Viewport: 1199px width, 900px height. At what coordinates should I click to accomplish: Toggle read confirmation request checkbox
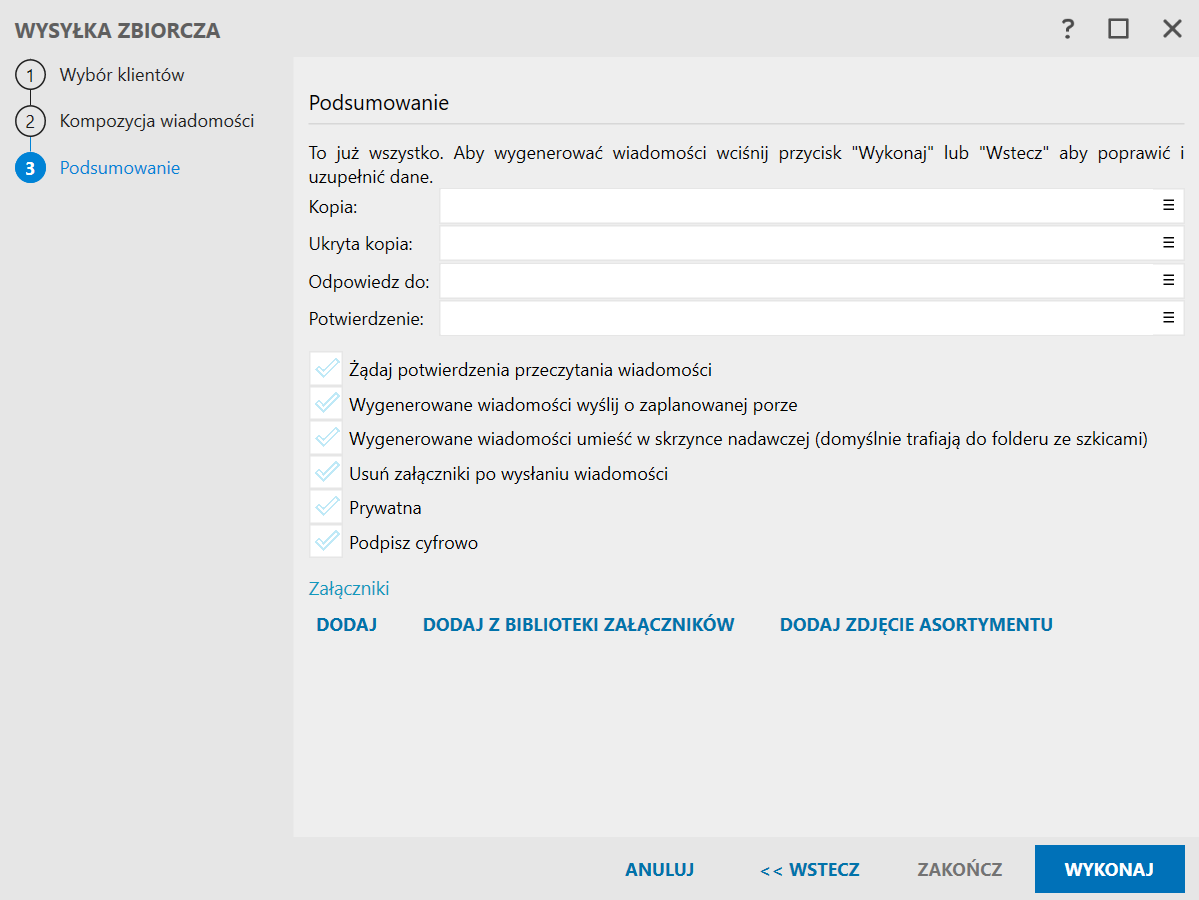pos(326,369)
